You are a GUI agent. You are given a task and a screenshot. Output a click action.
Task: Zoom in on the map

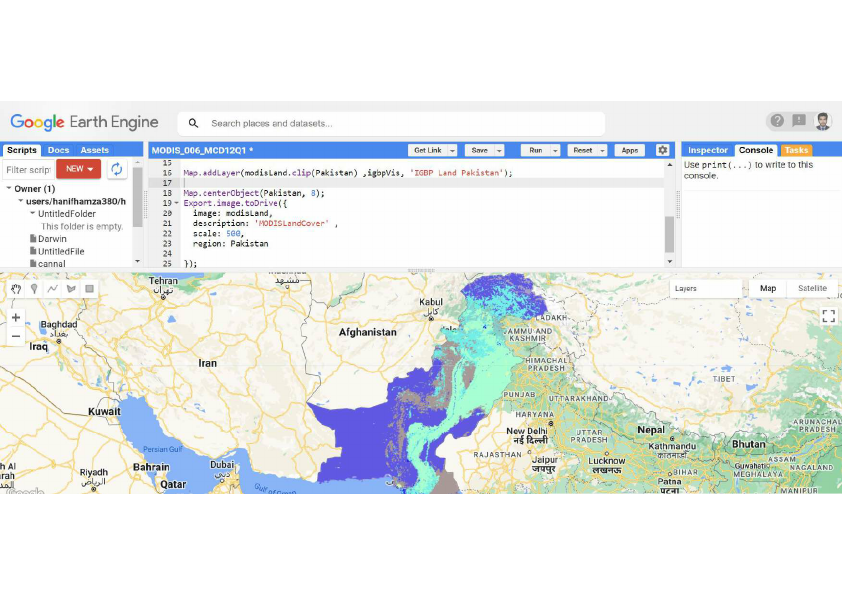tap(16, 317)
